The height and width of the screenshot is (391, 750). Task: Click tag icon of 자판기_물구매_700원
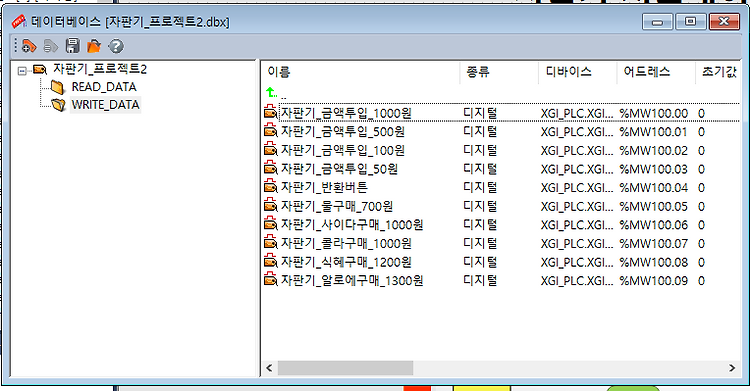pos(271,205)
